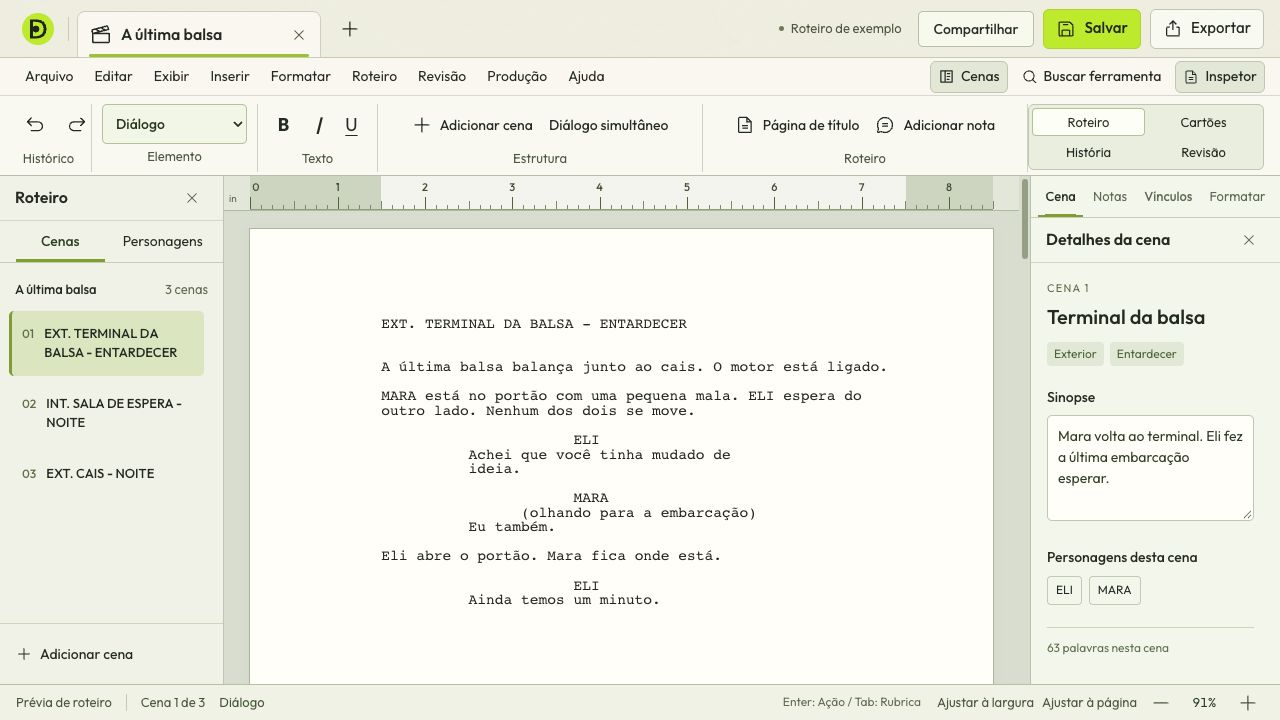Click Adicionar nota in the toolbar
The height and width of the screenshot is (720, 1280).
coord(936,125)
